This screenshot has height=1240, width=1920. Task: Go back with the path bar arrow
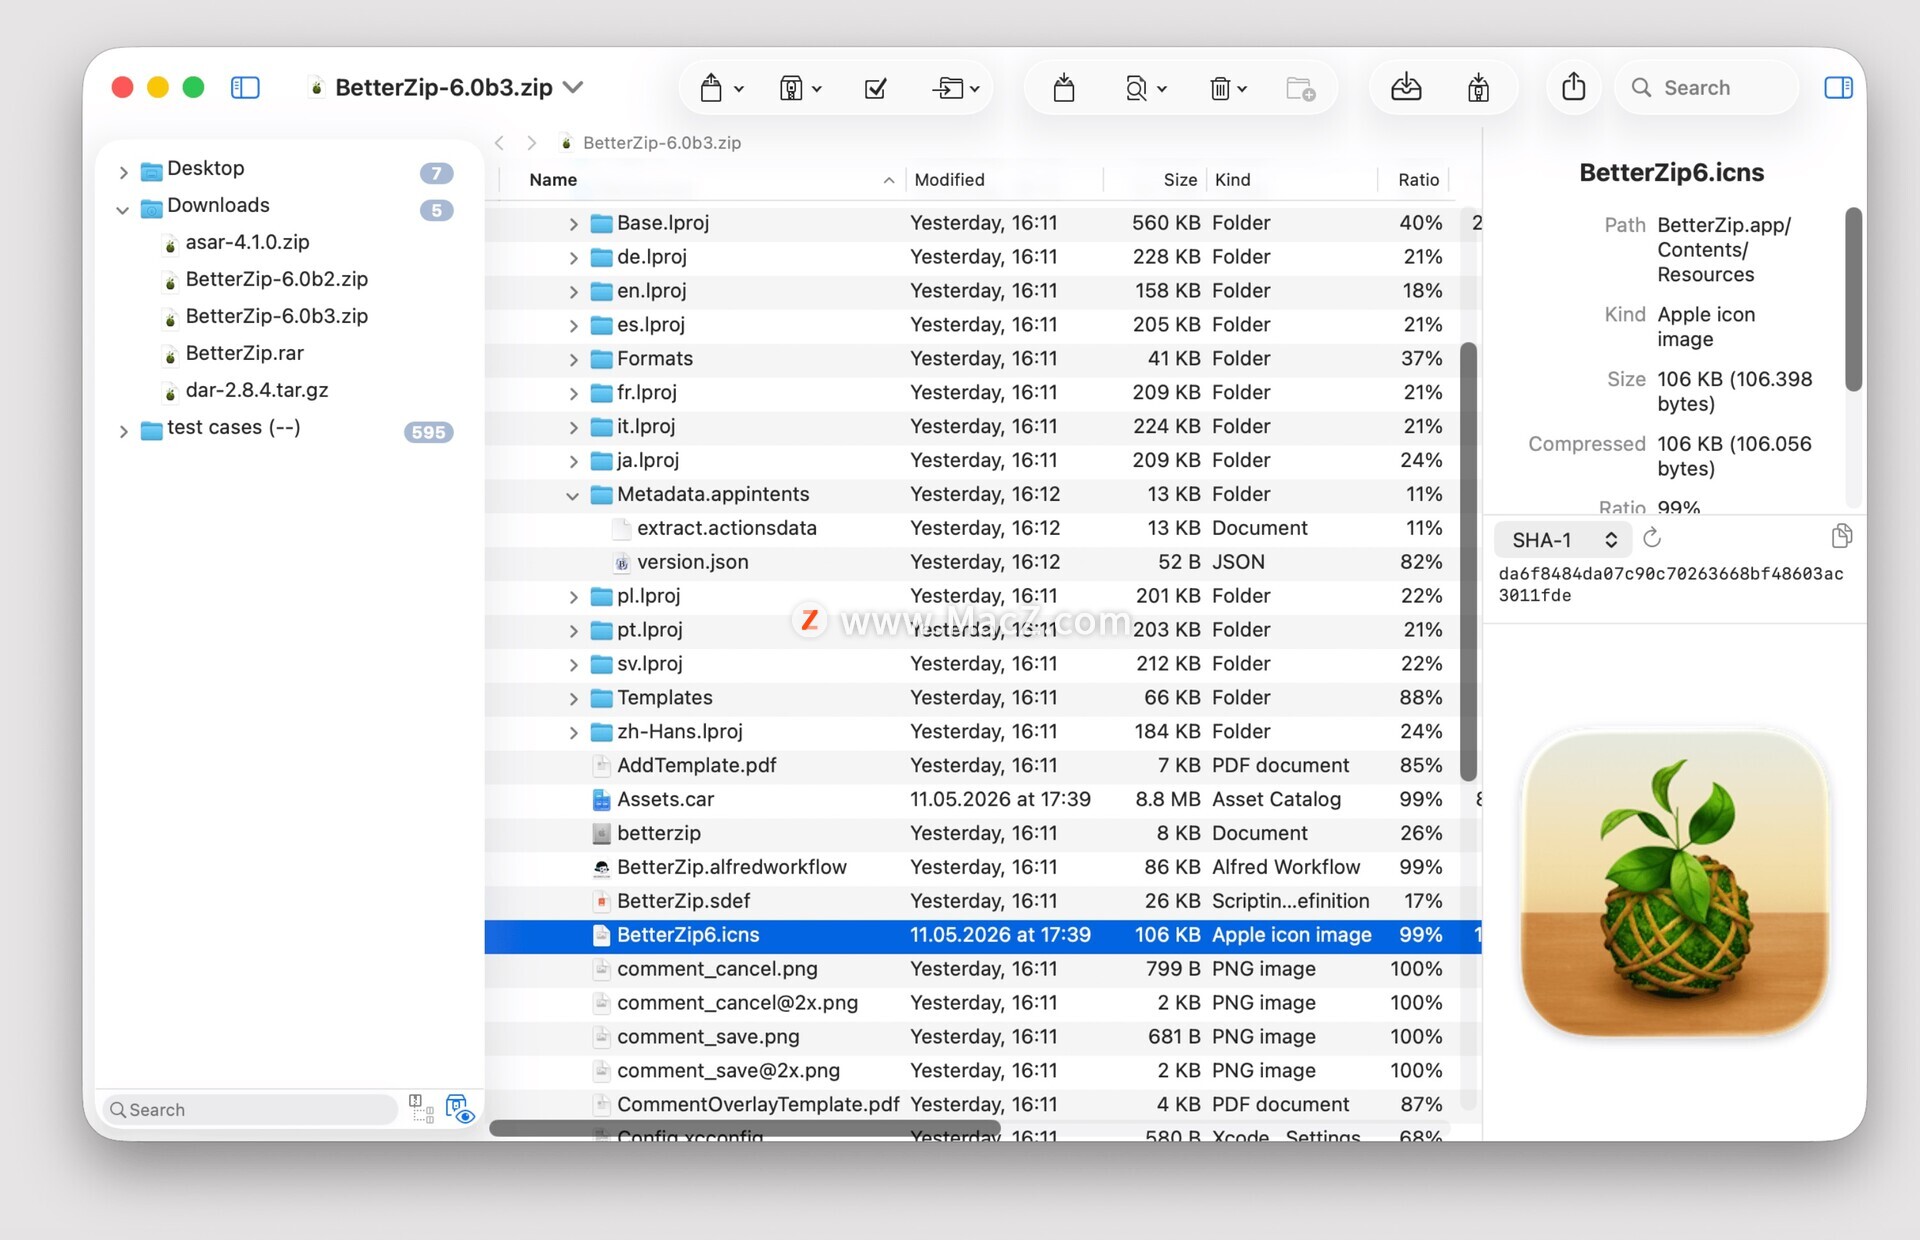[x=499, y=143]
